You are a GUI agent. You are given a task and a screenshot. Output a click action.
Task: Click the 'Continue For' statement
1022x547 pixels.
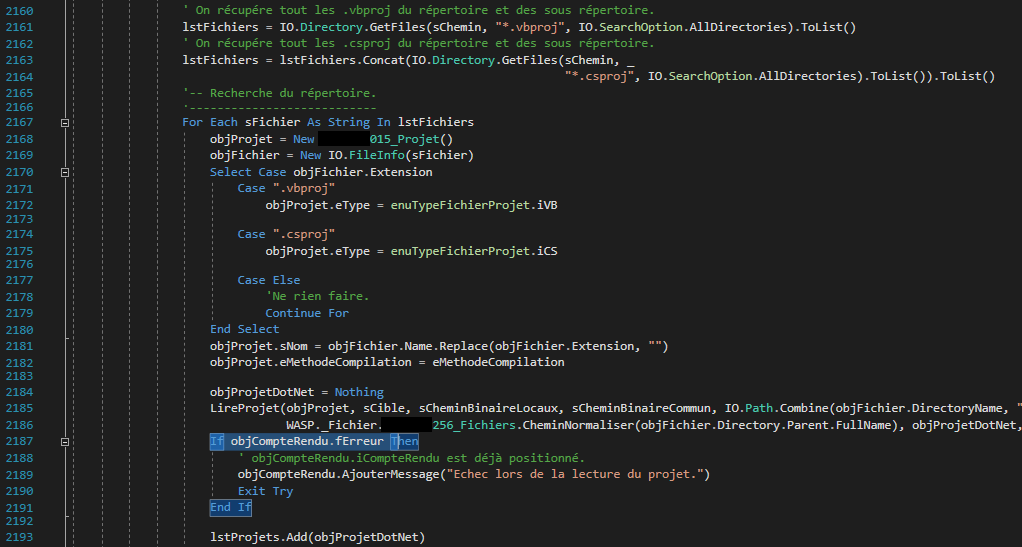(307, 313)
